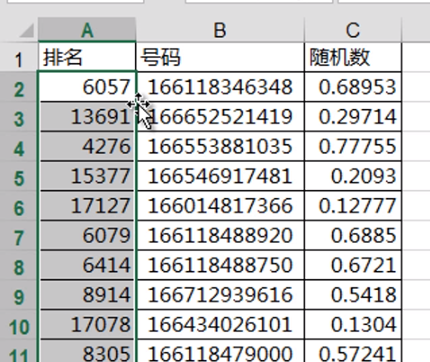Screen dimensions: 430x362
Task: Select cell containing 15377
Action: 87,176
